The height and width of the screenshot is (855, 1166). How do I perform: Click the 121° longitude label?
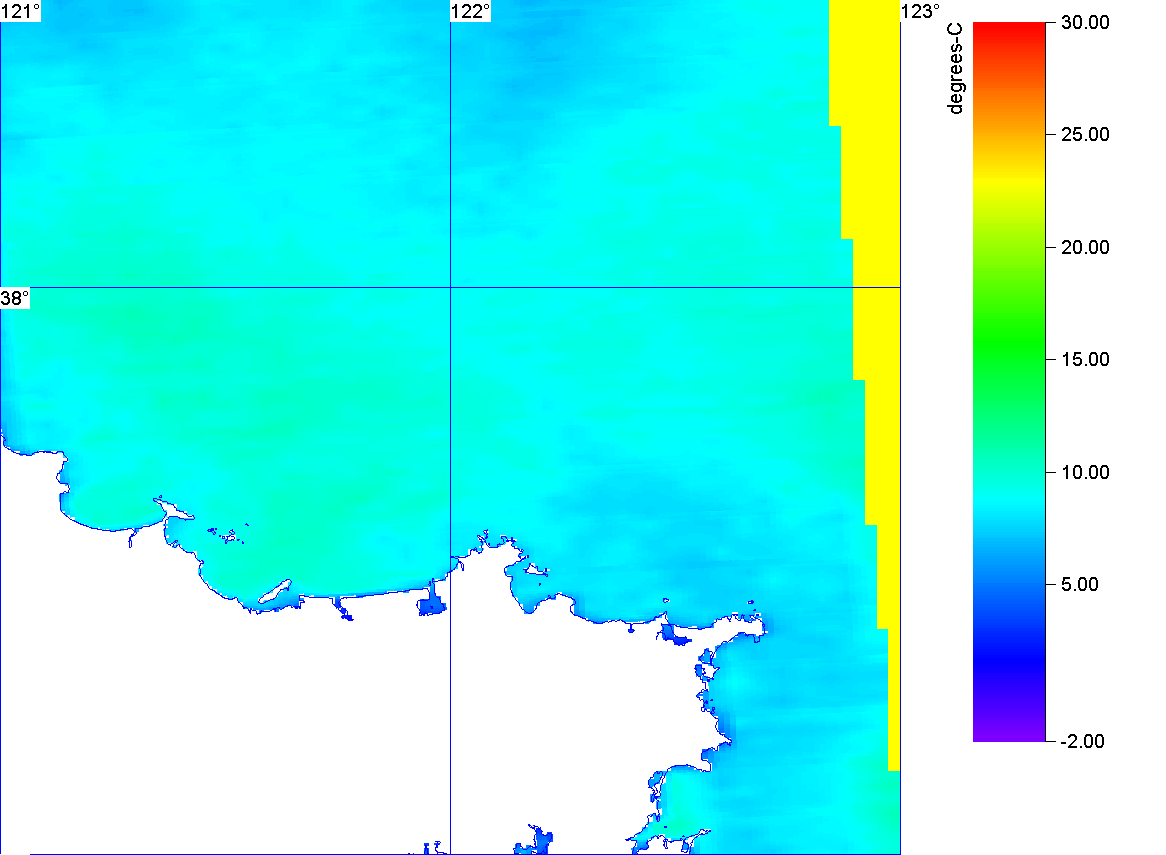point(20,11)
